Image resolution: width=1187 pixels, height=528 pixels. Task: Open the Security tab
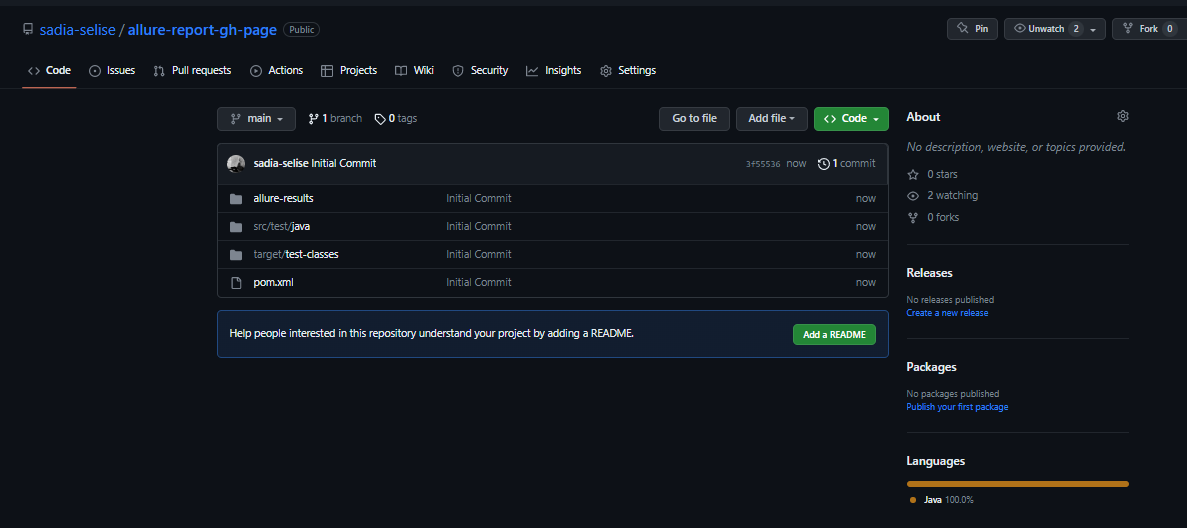pyautogui.click(x=480, y=70)
